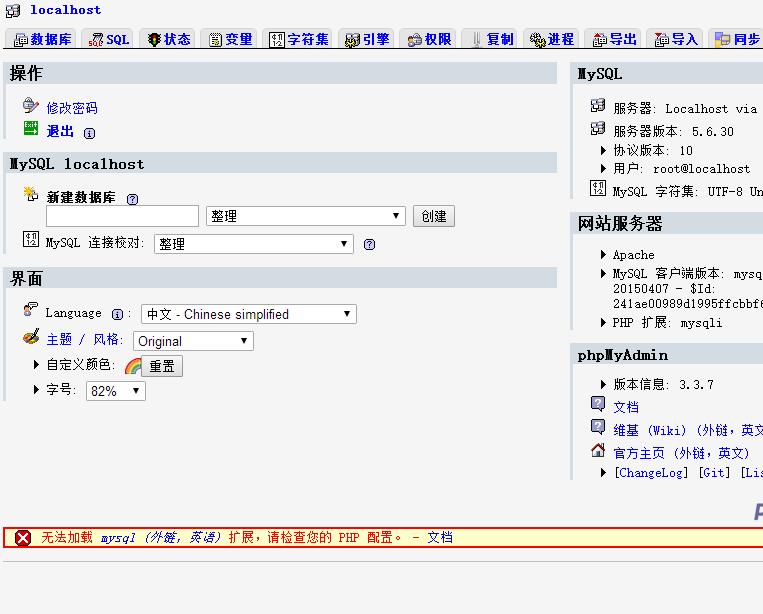Open help icon next to 新建数据库
The image size is (763, 614).
coord(132,199)
